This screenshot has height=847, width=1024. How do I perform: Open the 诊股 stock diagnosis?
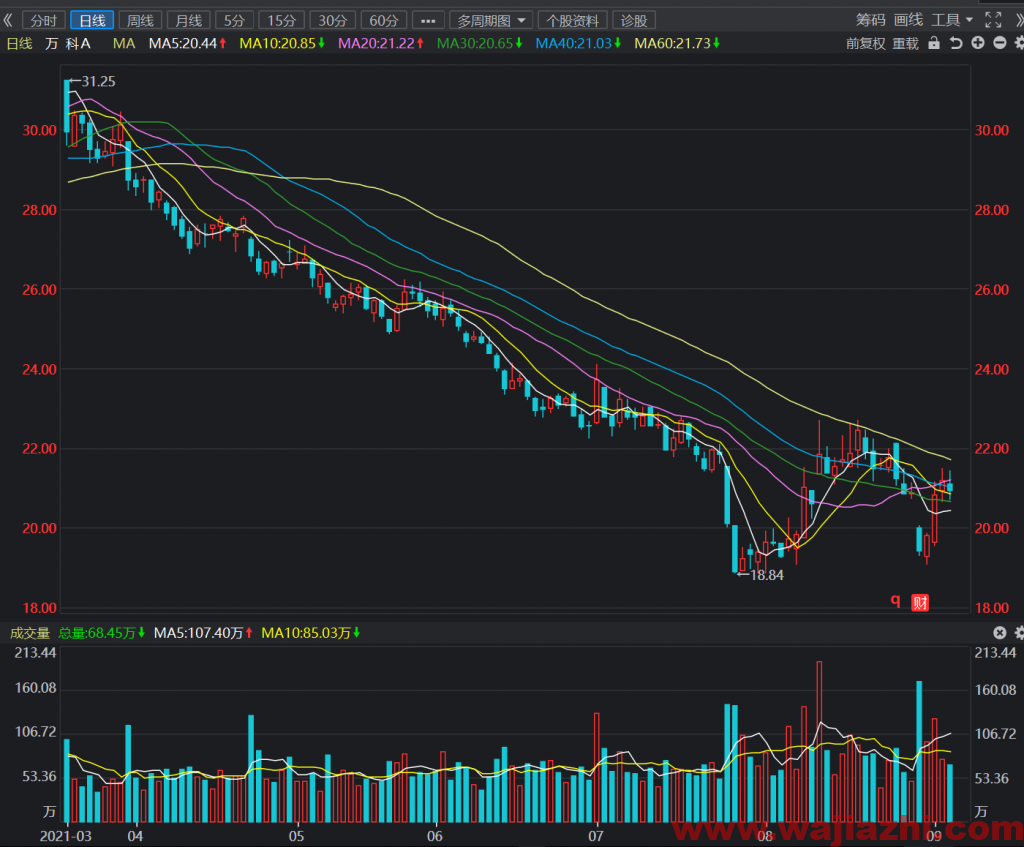633,20
